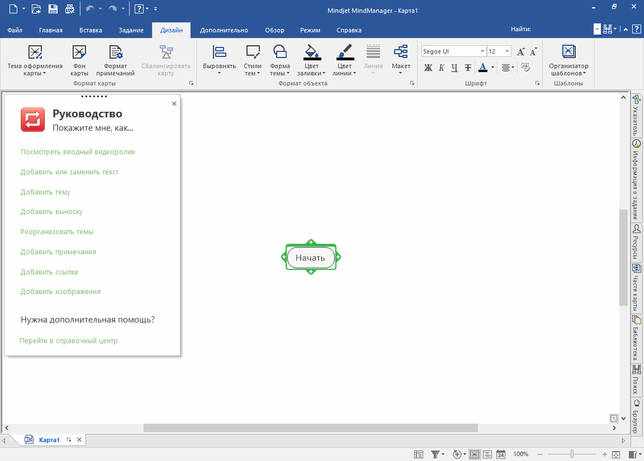This screenshot has width=644, height=461.
Task: Click the calendar icon in status bar
Action: click(x=501, y=454)
